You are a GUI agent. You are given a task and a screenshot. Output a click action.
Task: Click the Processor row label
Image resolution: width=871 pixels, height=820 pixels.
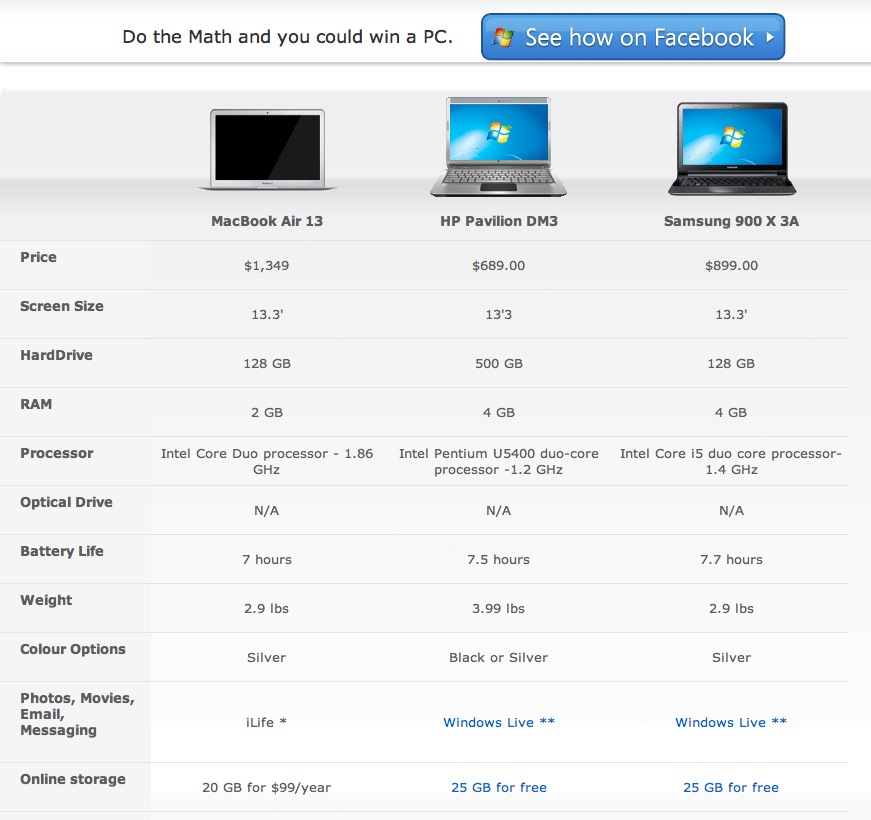tap(57, 453)
